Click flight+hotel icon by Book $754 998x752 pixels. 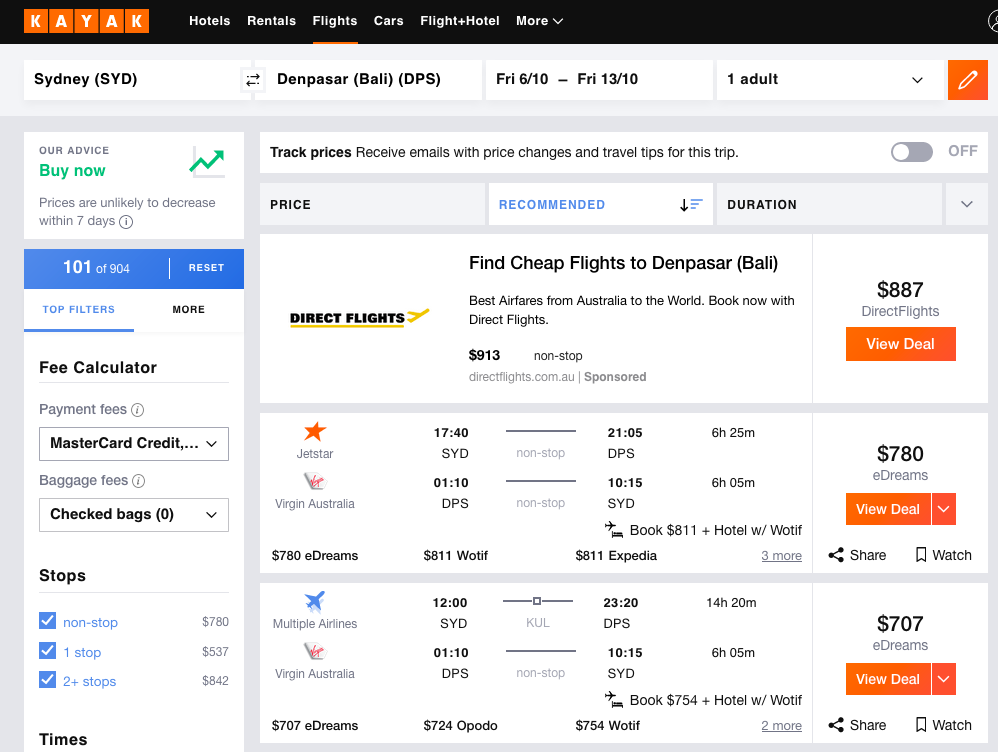point(614,700)
